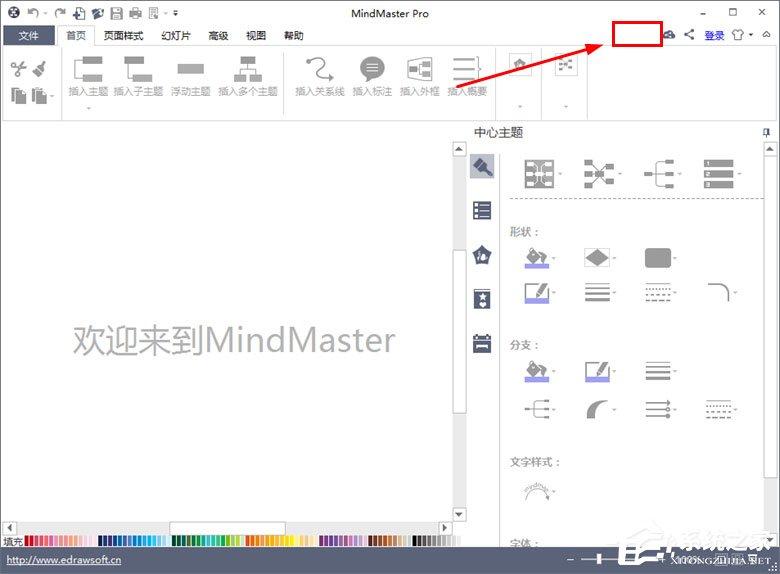Open the pentagon icon/mark panel tab
The width and height of the screenshot is (780, 574).
482,255
